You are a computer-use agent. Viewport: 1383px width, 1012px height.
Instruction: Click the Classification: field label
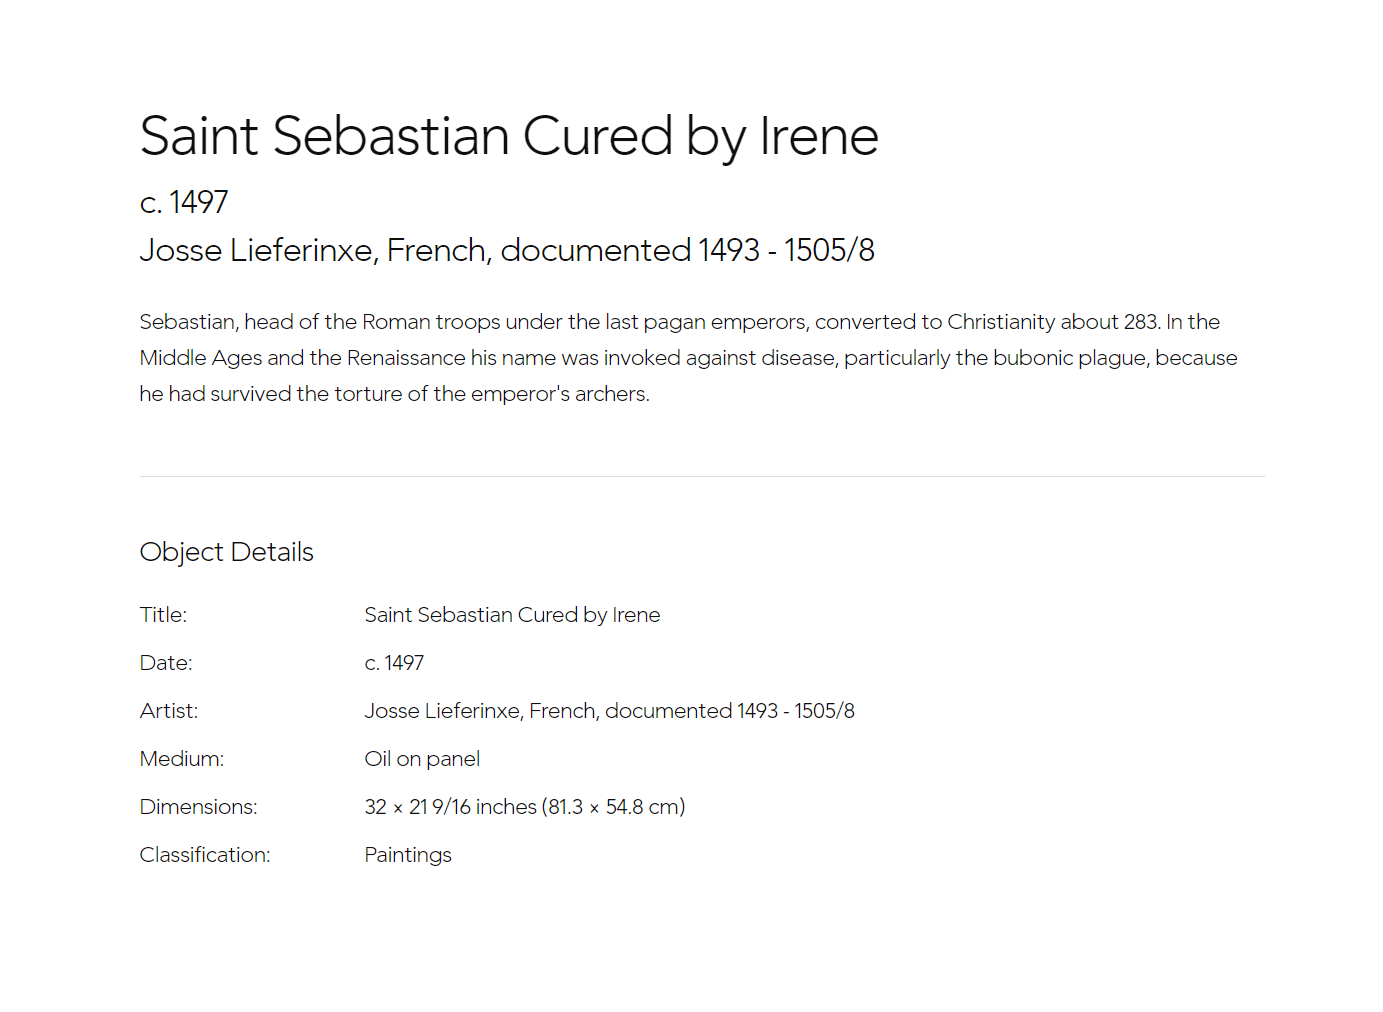tap(205, 855)
